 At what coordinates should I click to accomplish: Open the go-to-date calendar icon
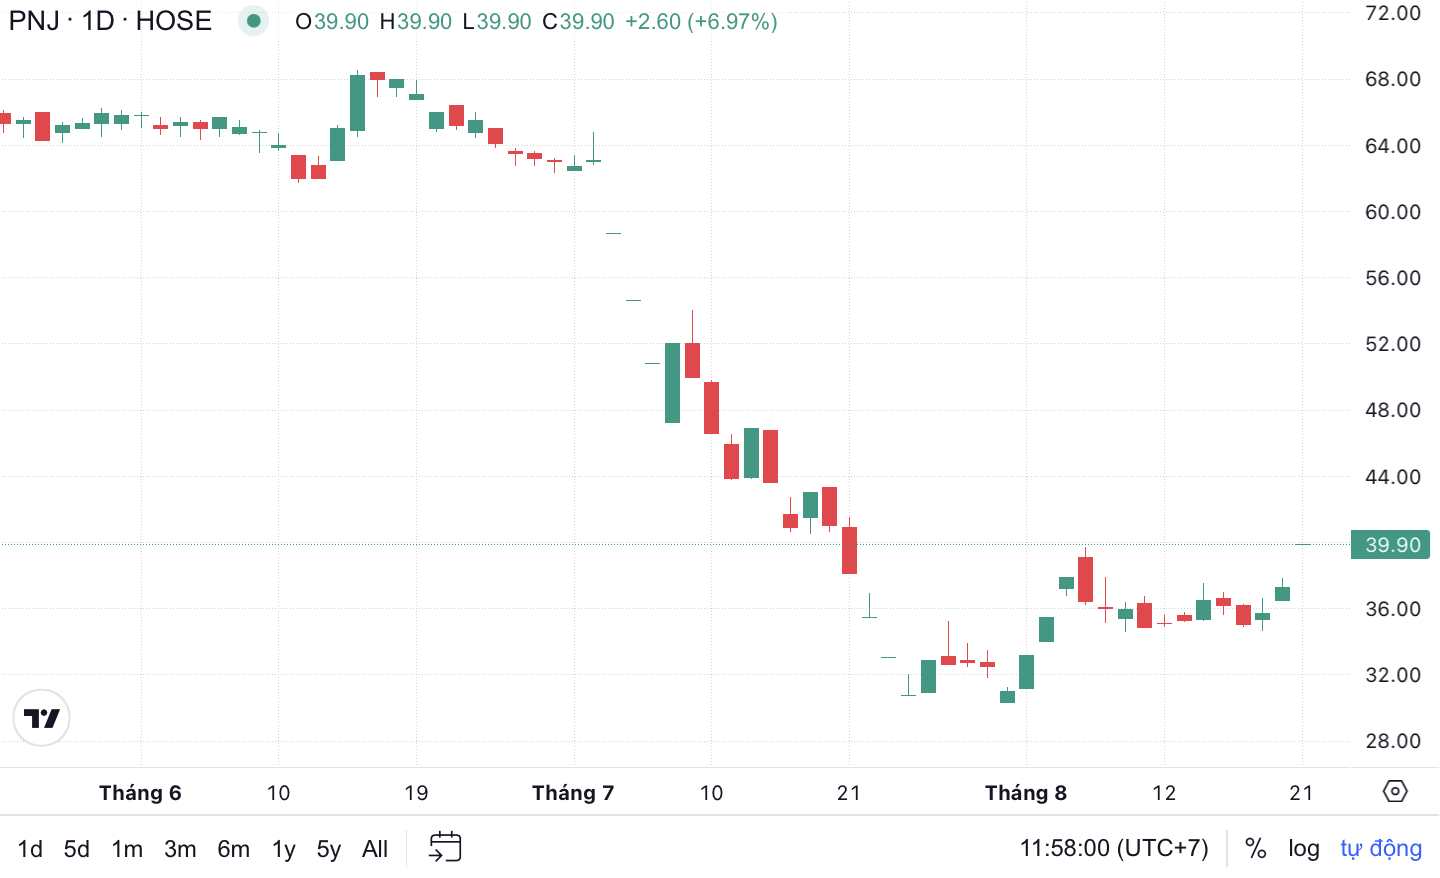point(445,847)
